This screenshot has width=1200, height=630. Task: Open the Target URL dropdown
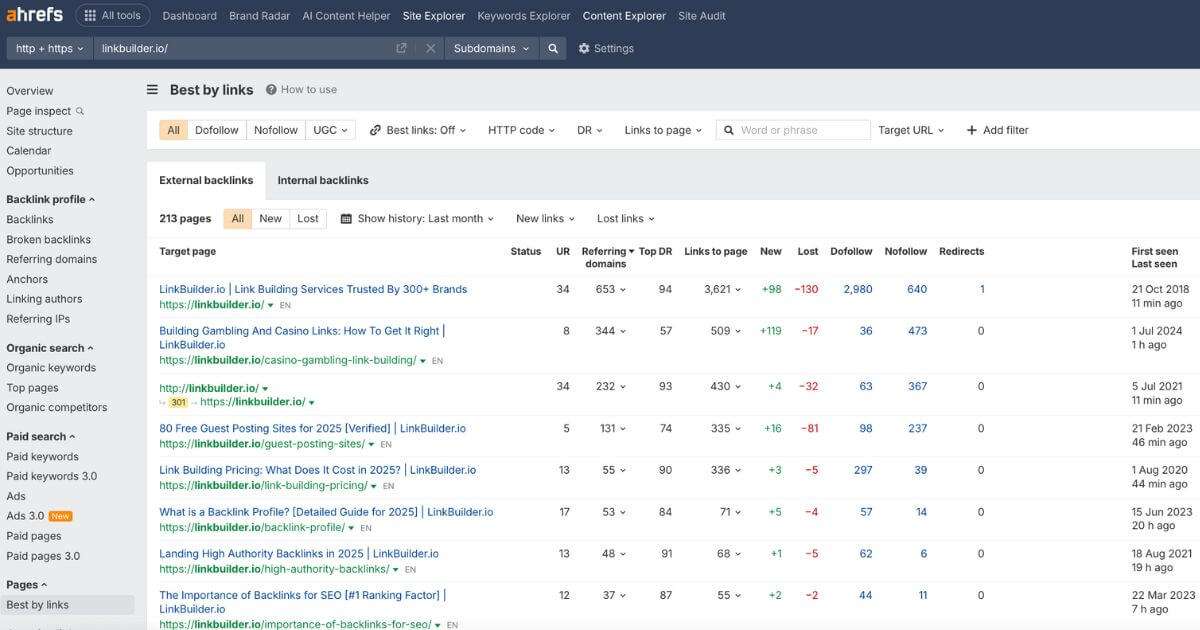[911, 130]
